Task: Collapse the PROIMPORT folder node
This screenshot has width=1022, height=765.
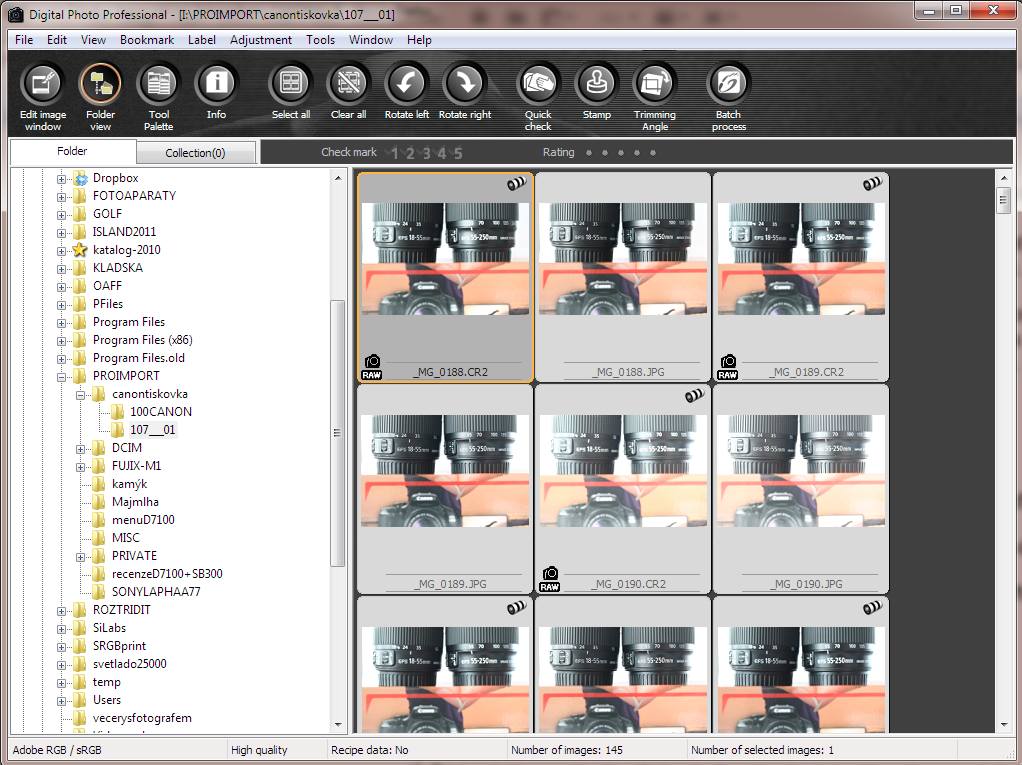Action: (x=61, y=377)
